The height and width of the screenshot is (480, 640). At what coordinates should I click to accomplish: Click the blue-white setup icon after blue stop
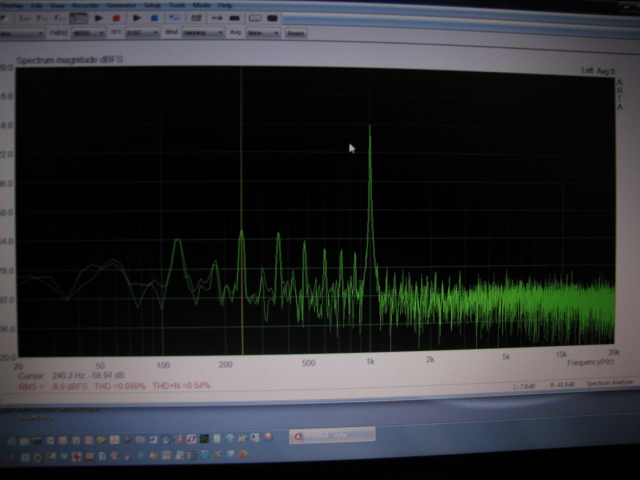[x=175, y=18]
